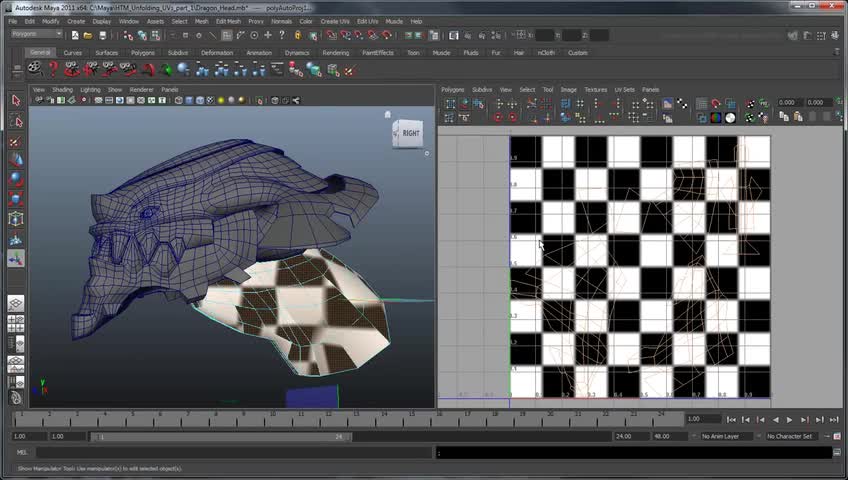Screen dimensions: 848x480
Task: Open the Polygons menu set dropdown
Action: point(37,34)
